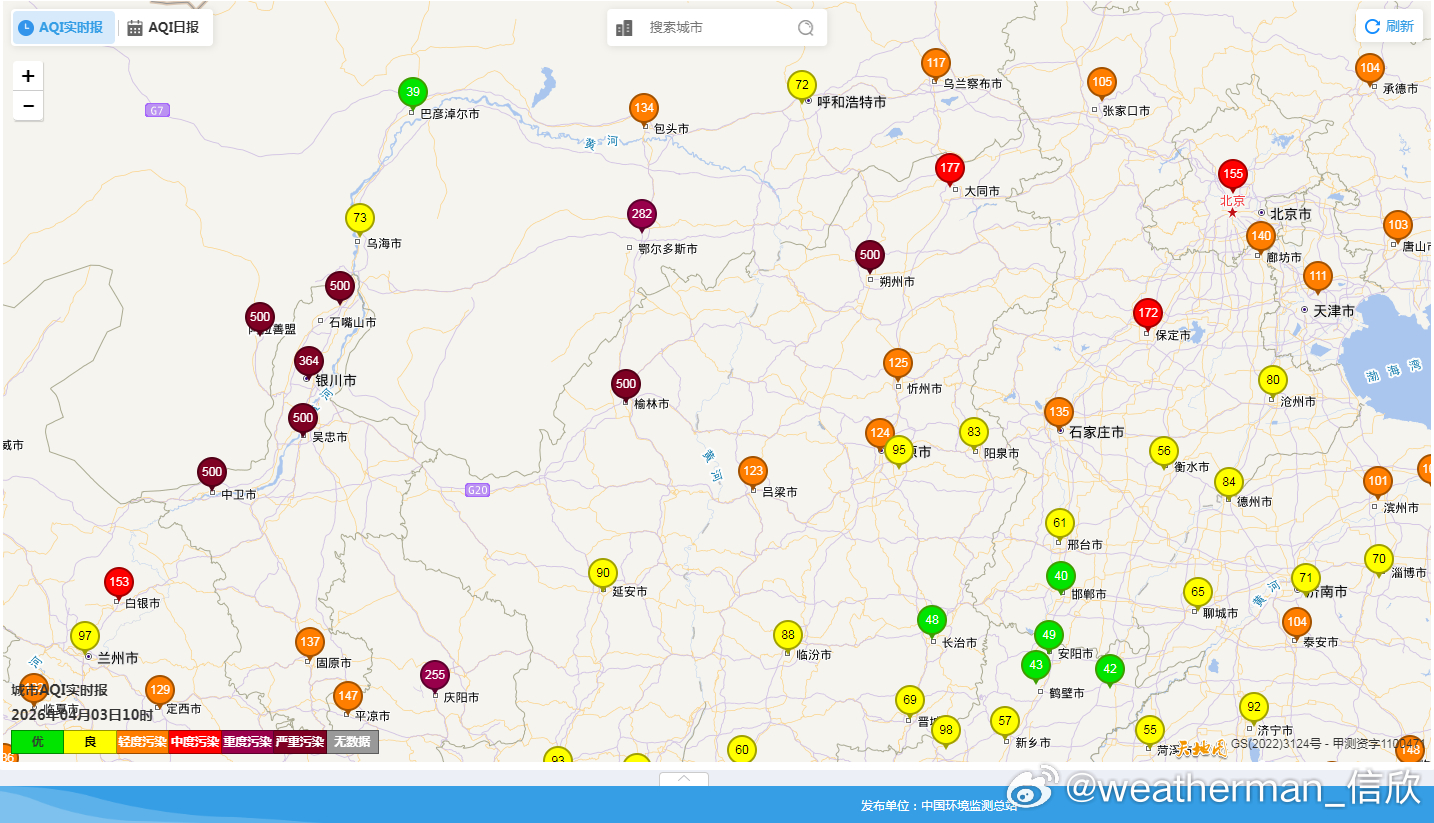This screenshot has width=1434, height=823.
Task: Zoom in the map with plus button
Action: coord(28,76)
